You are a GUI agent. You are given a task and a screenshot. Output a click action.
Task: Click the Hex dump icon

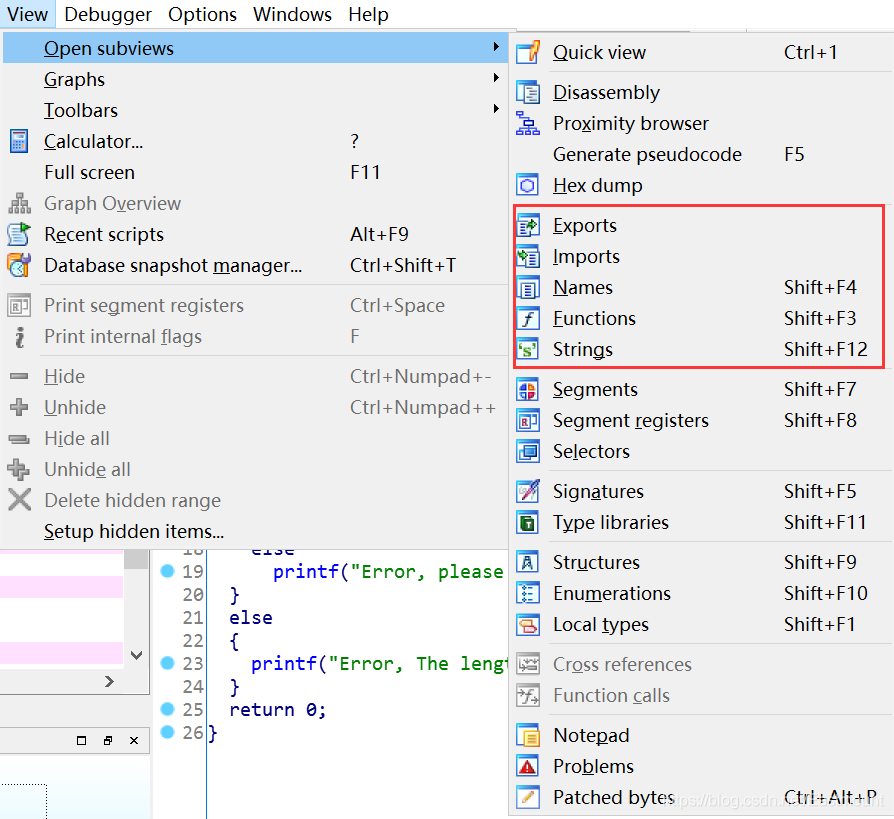pos(528,185)
